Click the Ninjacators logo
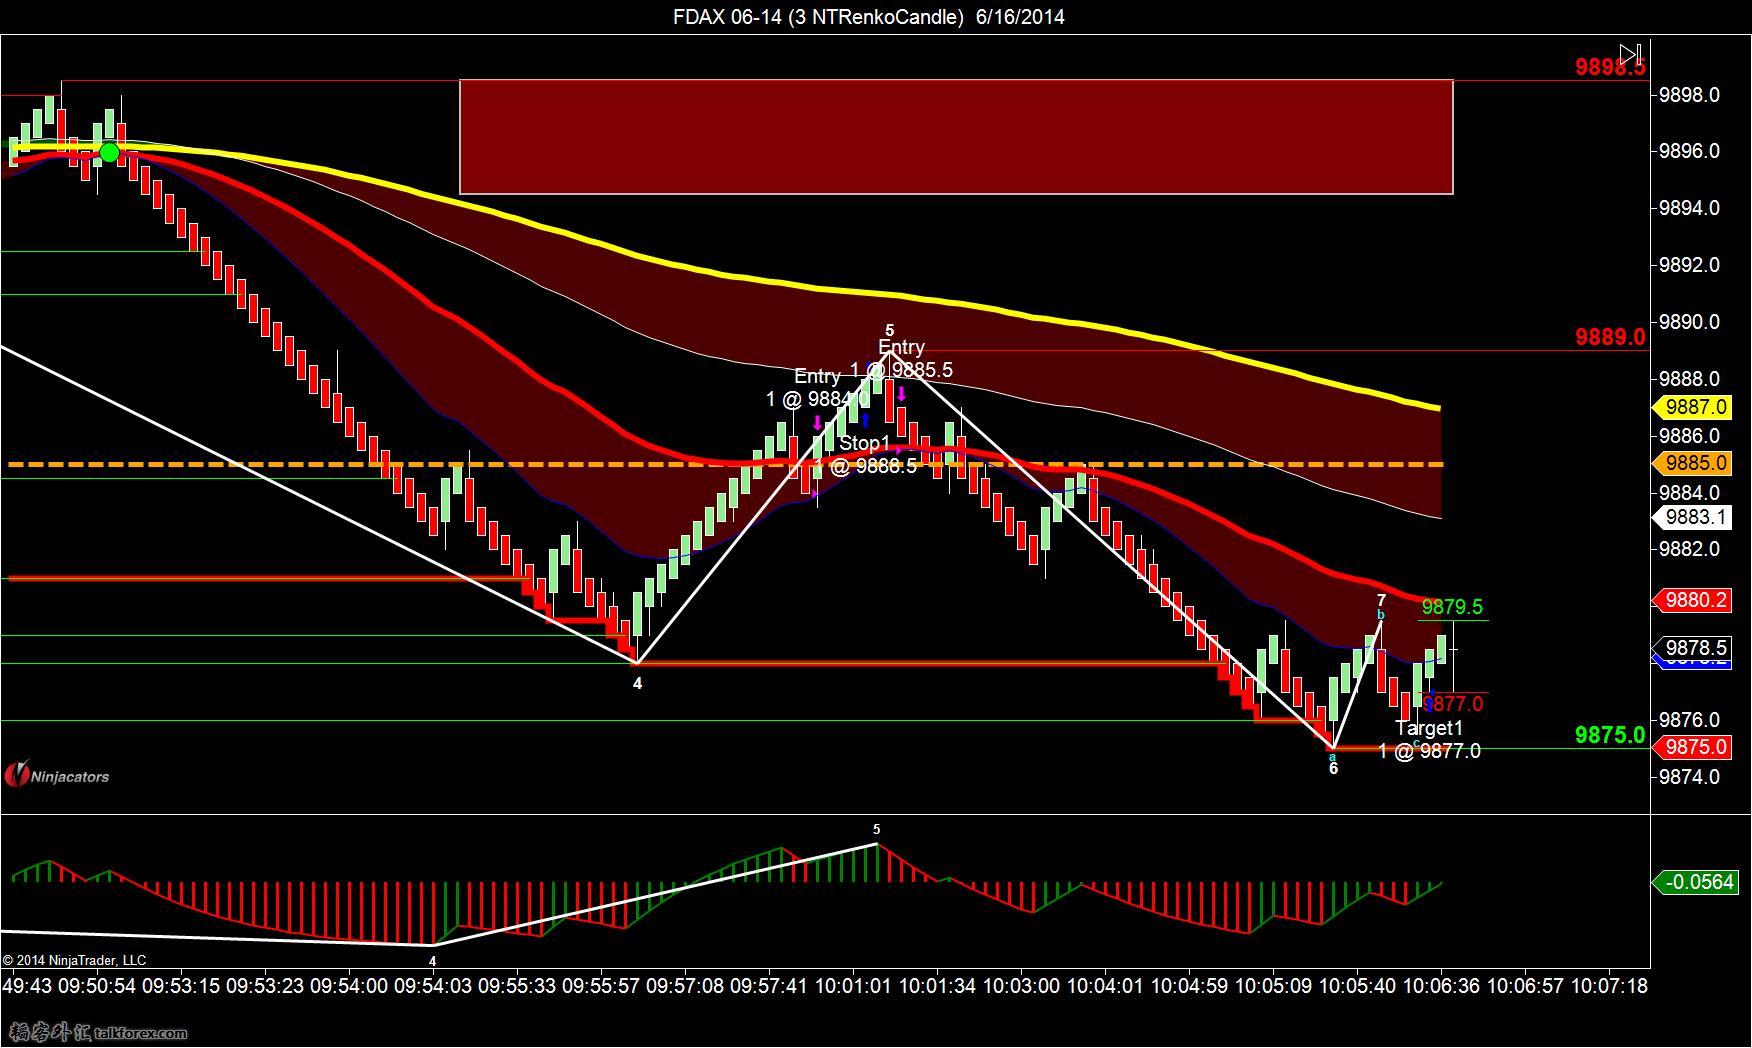 point(57,775)
